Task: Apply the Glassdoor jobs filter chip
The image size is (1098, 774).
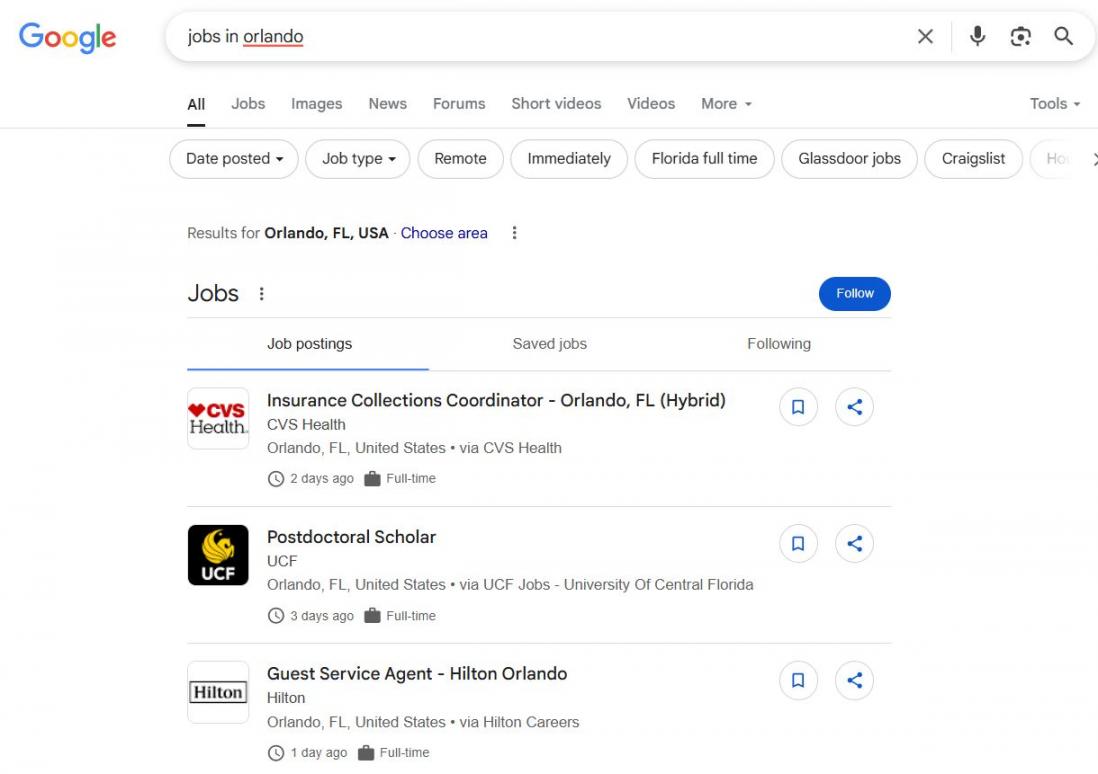Action: 849,159
